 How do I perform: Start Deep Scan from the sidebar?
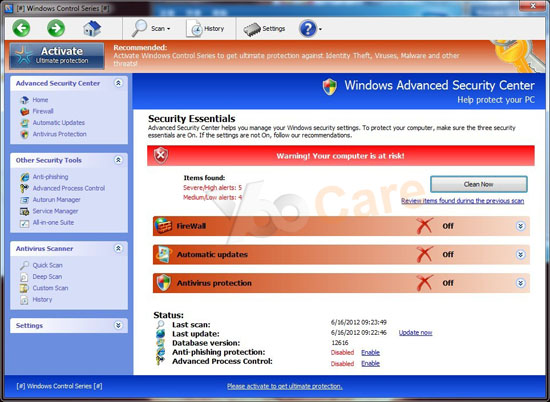coord(47,276)
